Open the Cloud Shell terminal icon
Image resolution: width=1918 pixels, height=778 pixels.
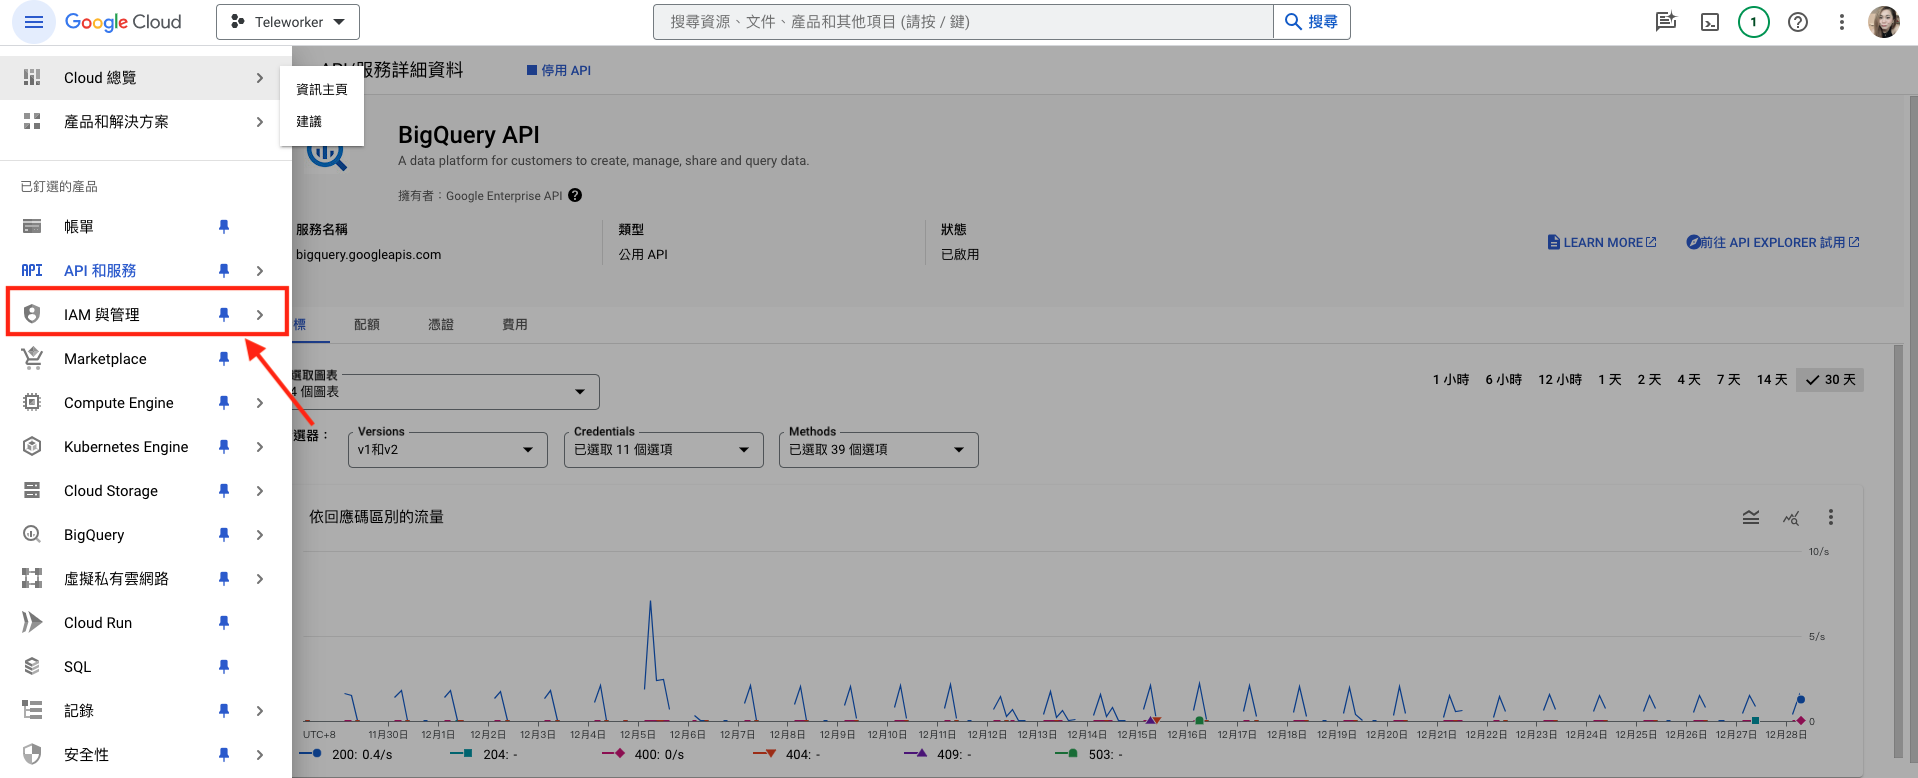(x=1710, y=22)
